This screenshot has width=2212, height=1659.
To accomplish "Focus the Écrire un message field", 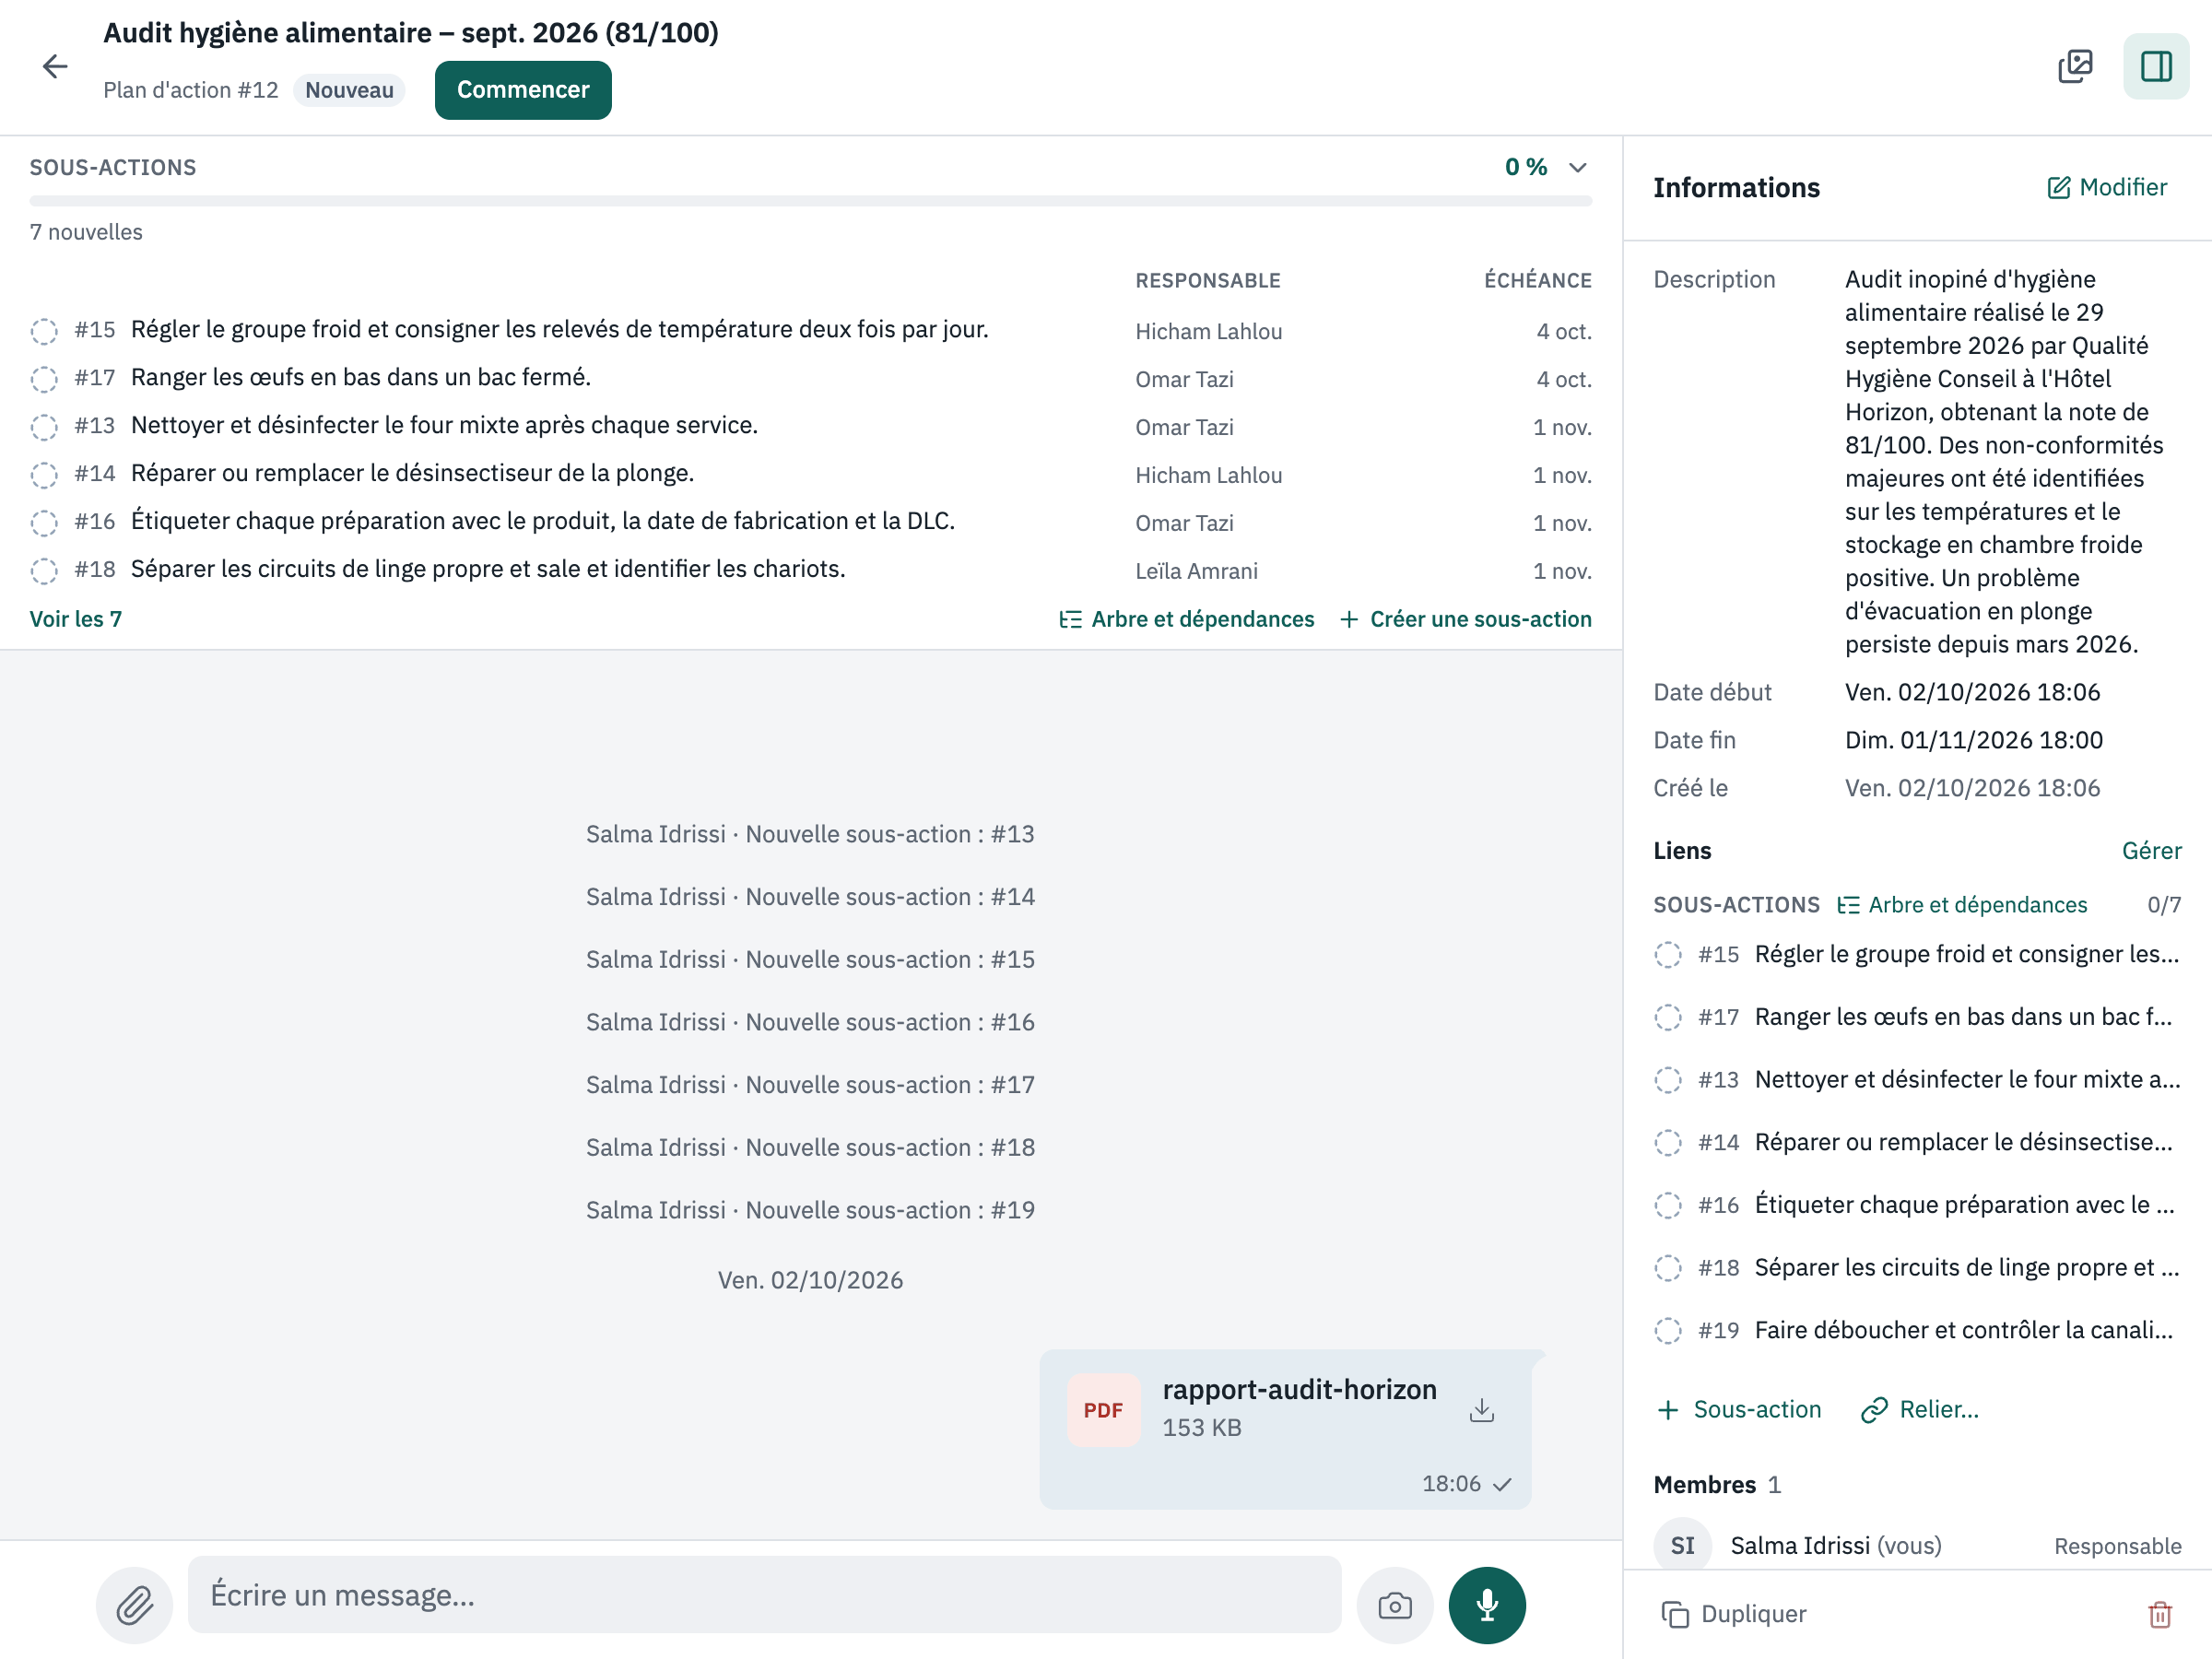I will click(x=764, y=1595).
